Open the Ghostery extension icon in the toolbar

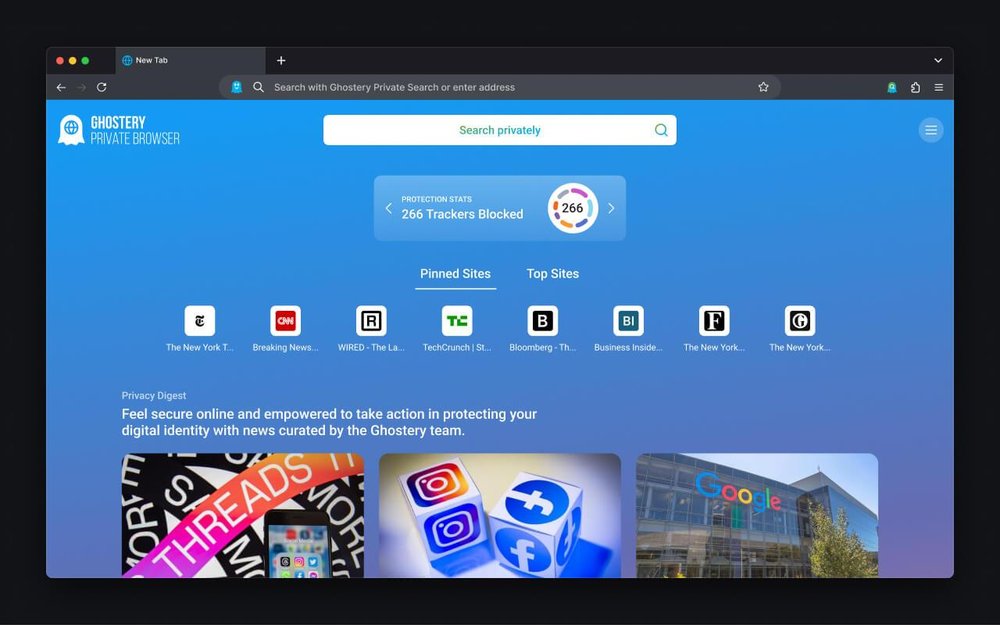pos(892,87)
